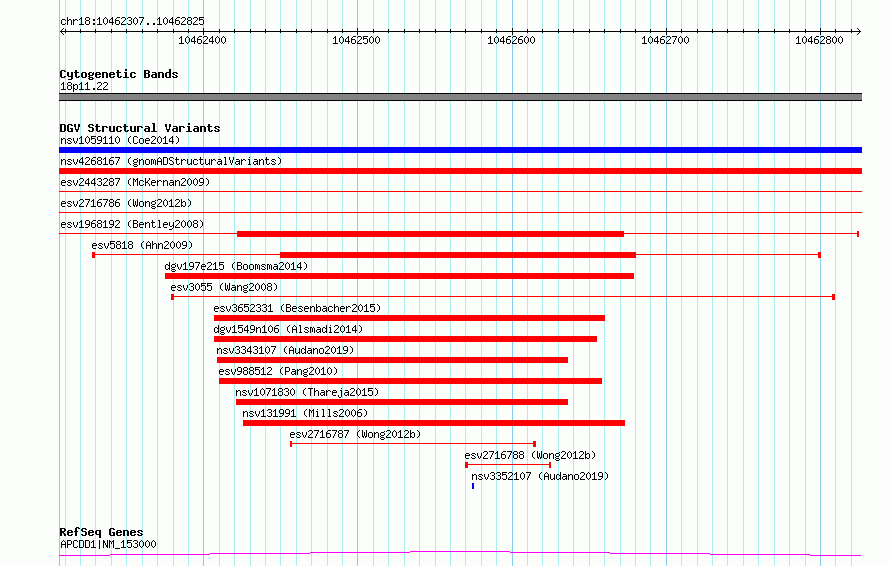Screen dimensions: 890x566
Task: Click the ruler's right arrow end
Action: [x=858, y=32]
